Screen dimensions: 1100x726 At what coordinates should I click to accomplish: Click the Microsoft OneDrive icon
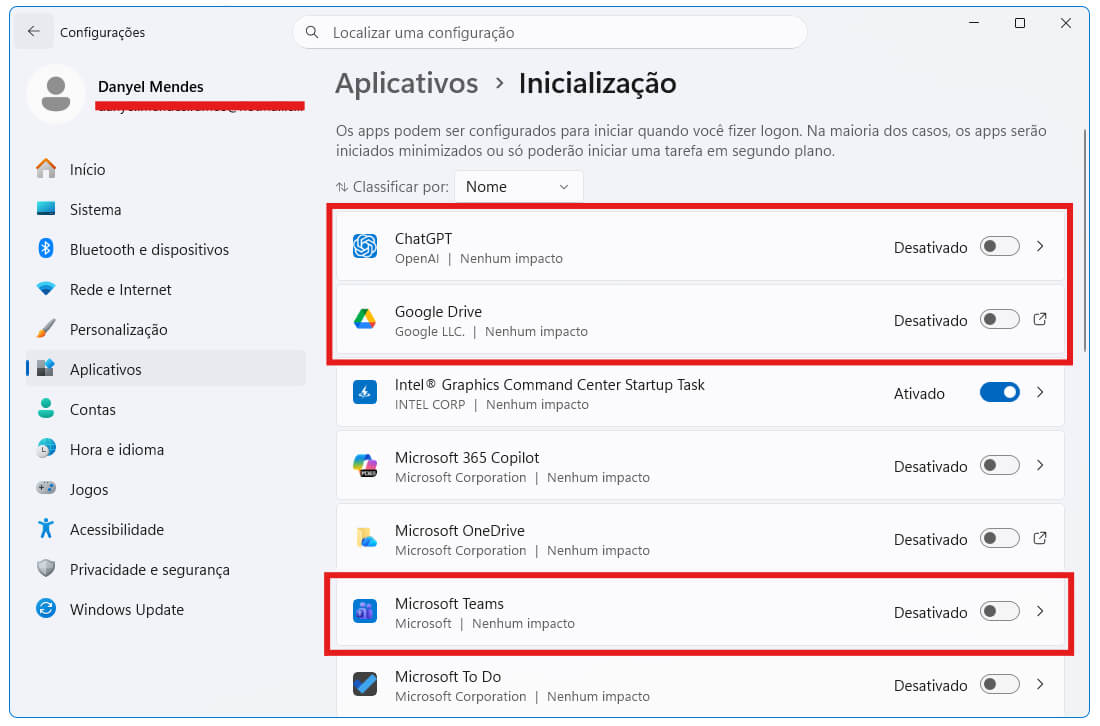click(x=365, y=538)
